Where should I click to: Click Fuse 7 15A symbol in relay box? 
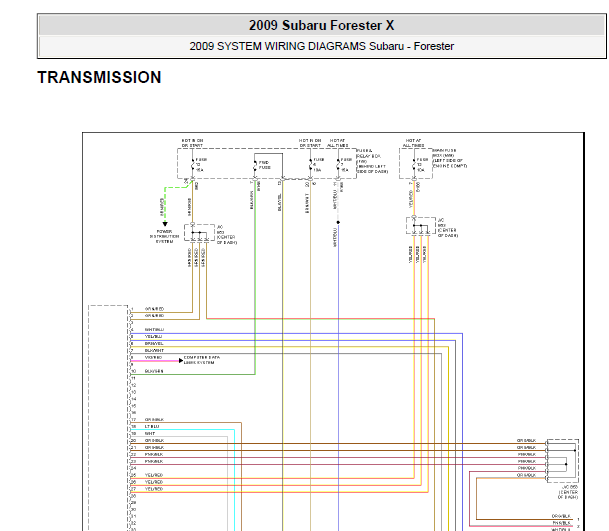tap(338, 165)
